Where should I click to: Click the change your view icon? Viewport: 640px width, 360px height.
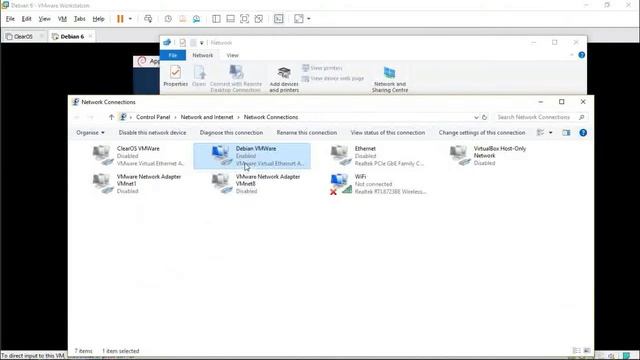click(x=540, y=133)
